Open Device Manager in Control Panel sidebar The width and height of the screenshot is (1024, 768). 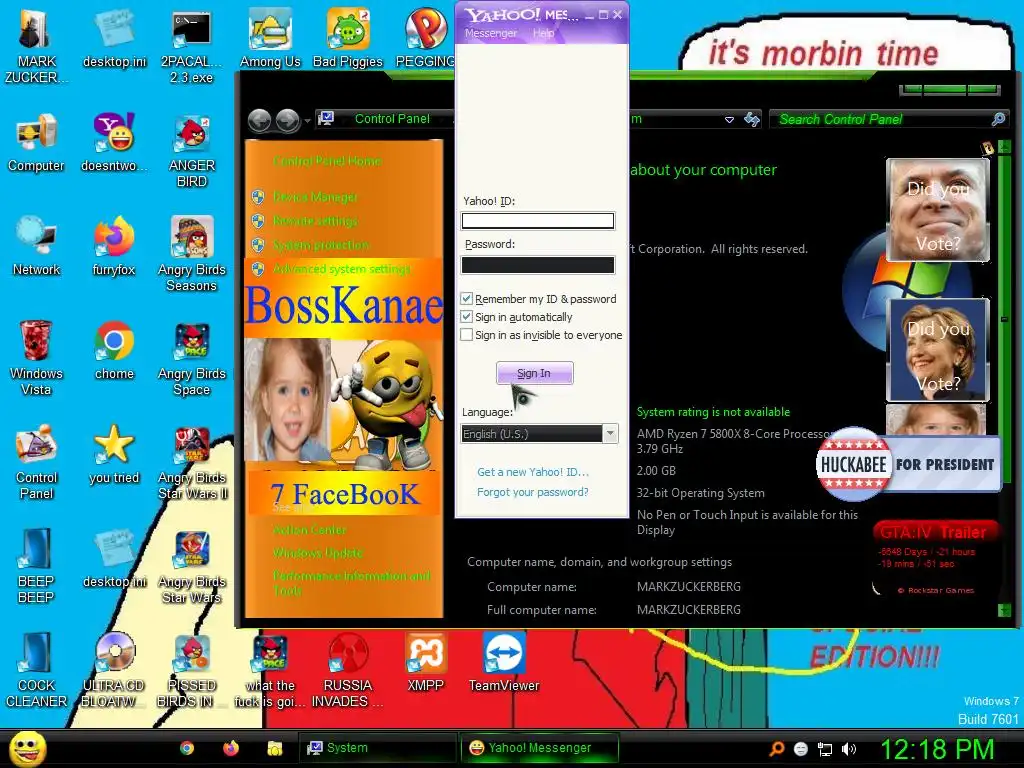315,197
